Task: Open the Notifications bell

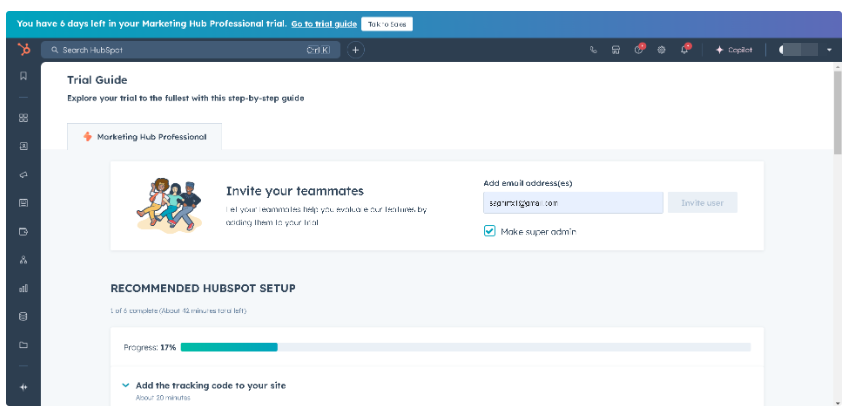Action: click(x=685, y=49)
